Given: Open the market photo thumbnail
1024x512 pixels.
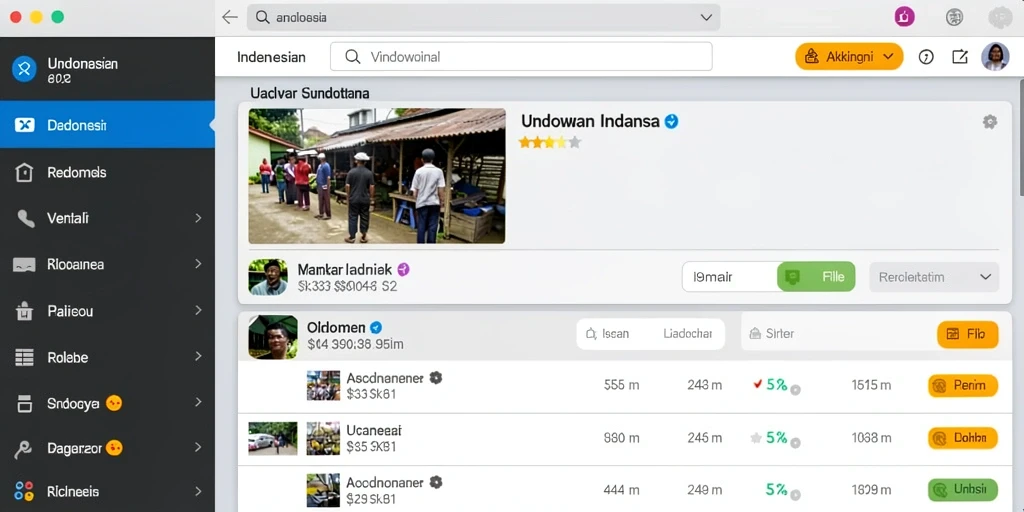Looking at the screenshot, I should [377, 176].
